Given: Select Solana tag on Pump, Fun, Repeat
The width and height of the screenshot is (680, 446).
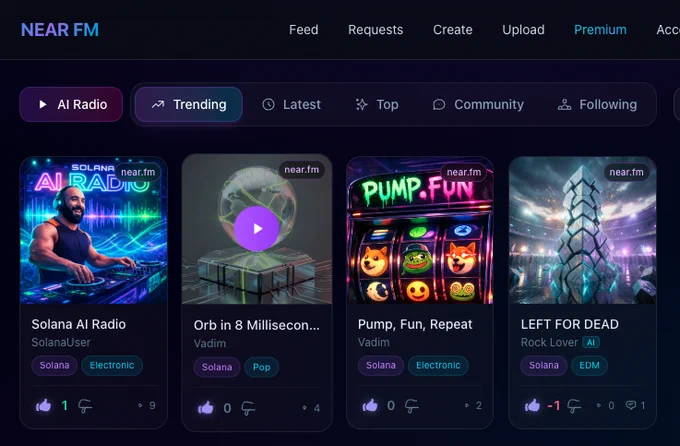Looking at the screenshot, I should pos(381,365).
